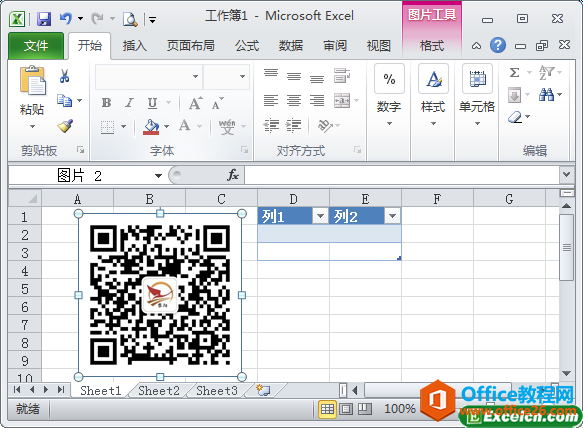Viewport: 583px width, 428px height.
Task: Switch to the Sheet3 worksheet tab
Action: tap(217, 390)
